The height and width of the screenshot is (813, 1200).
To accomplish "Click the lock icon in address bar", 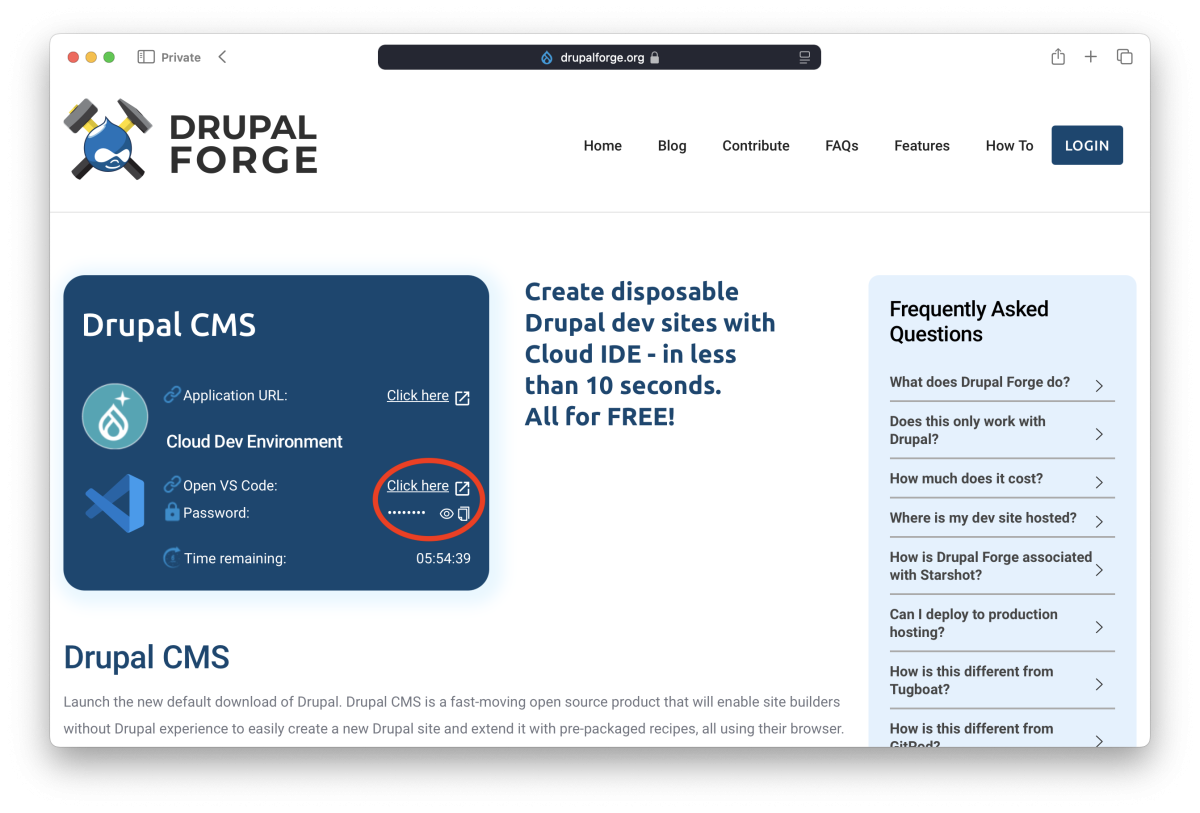I will 655,58.
